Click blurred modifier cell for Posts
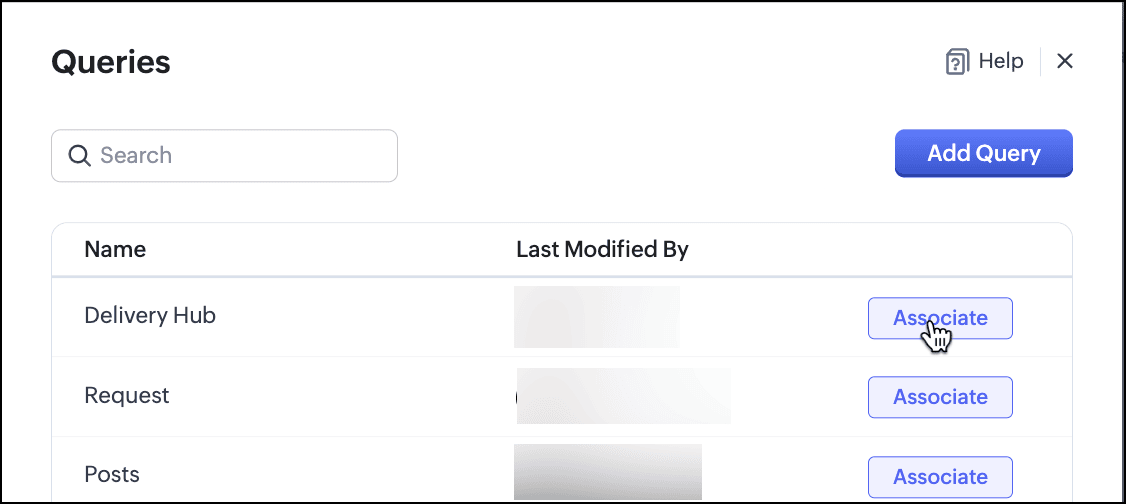Image resolution: width=1126 pixels, height=504 pixels. (608, 472)
